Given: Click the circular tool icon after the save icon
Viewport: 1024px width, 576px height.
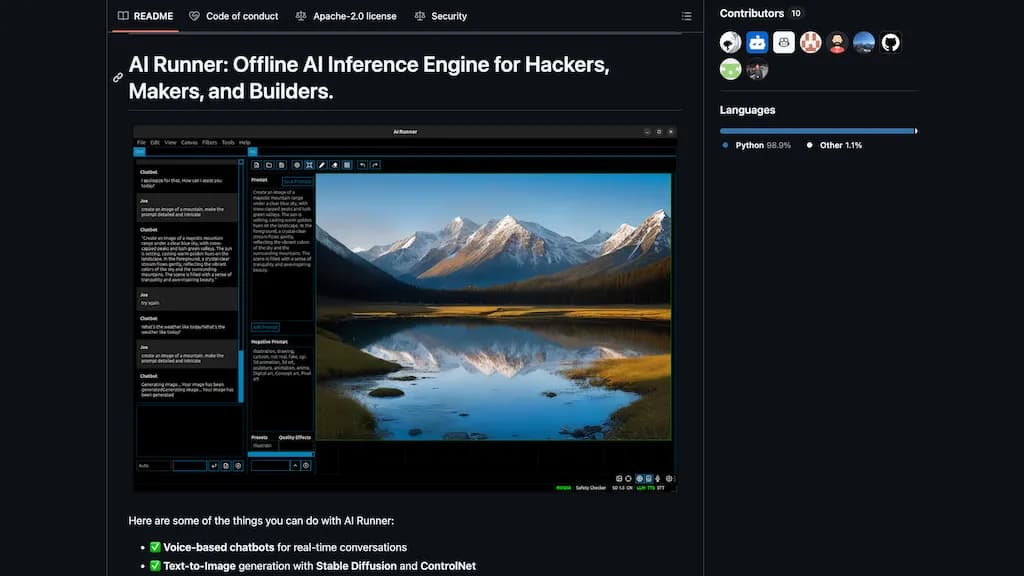Looking at the screenshot, I should [296, 165].
